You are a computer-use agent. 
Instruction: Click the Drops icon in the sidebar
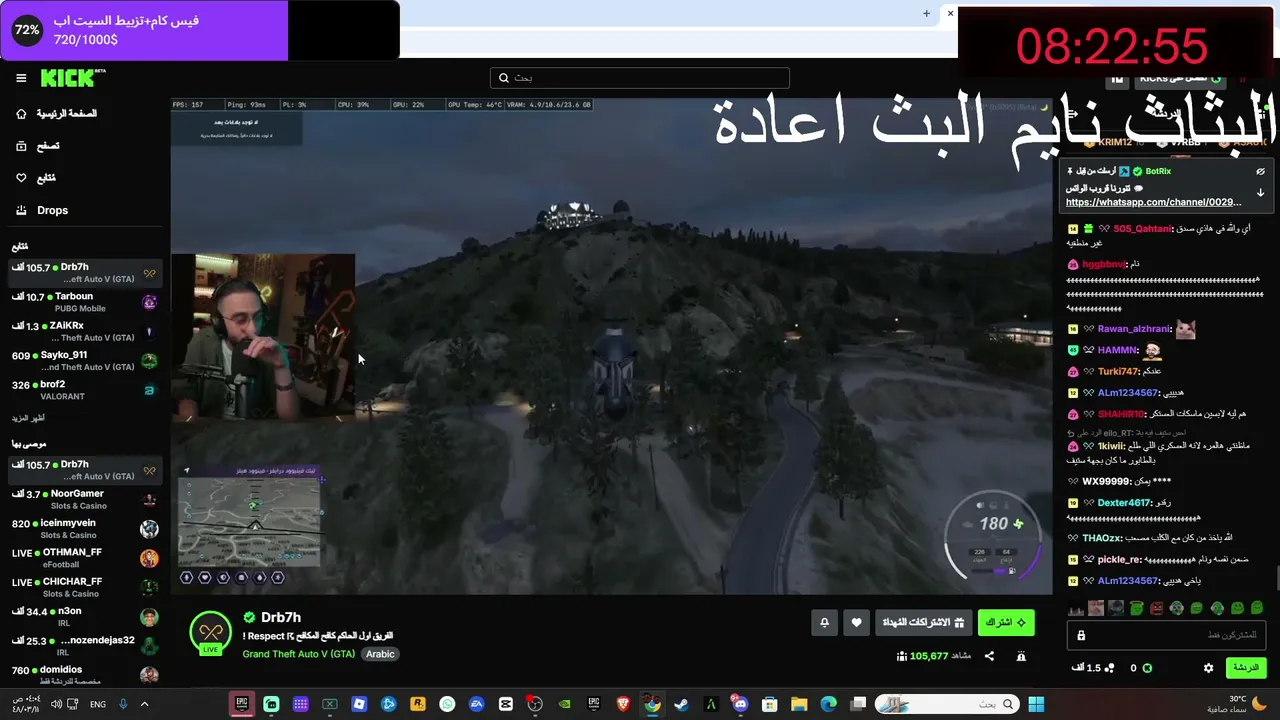tap(21, 210)
